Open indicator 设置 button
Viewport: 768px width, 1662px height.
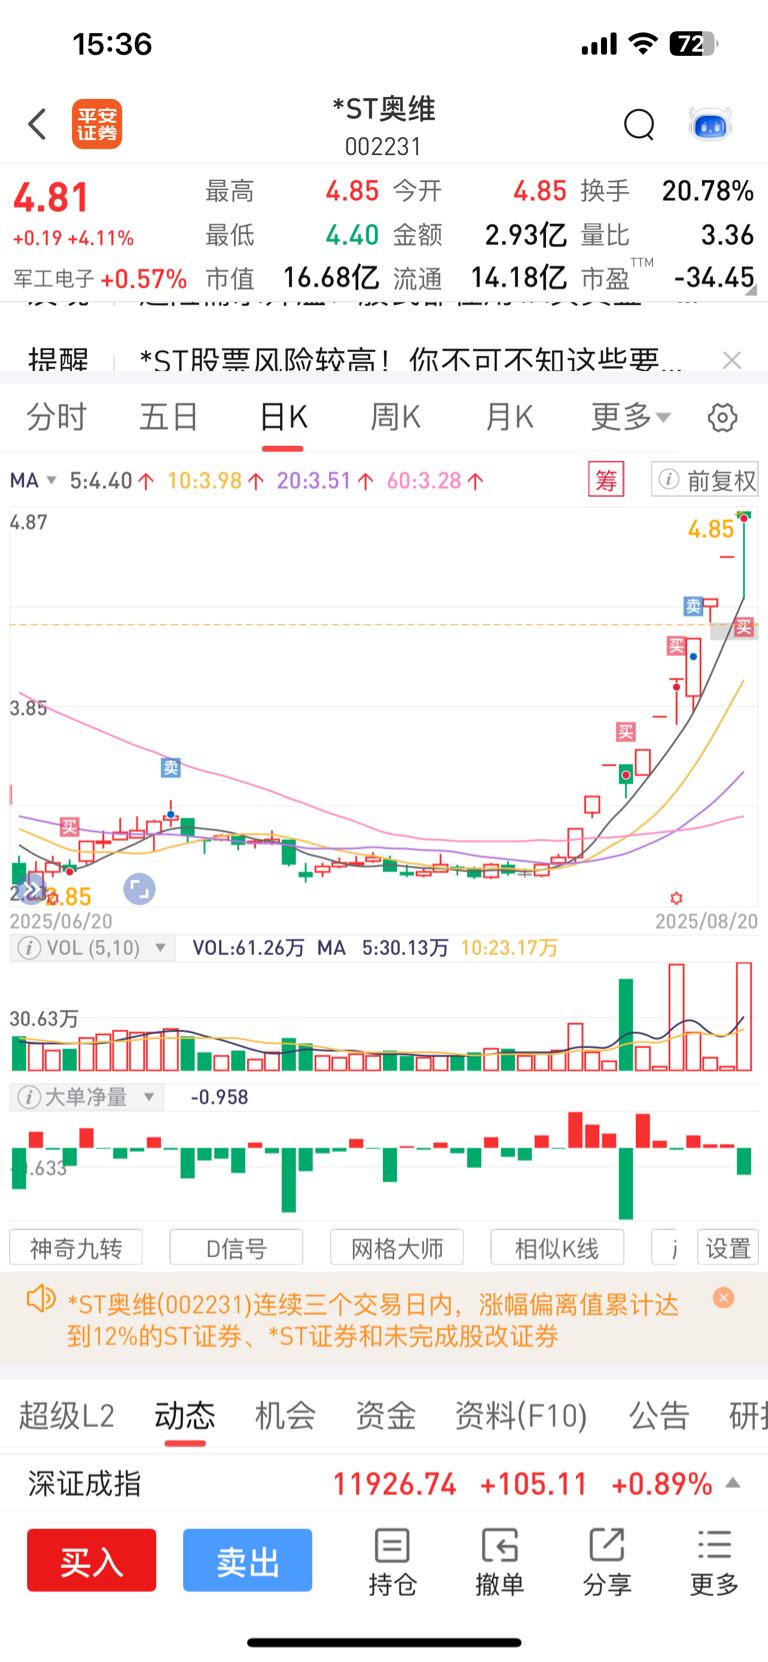point(728,1248)
